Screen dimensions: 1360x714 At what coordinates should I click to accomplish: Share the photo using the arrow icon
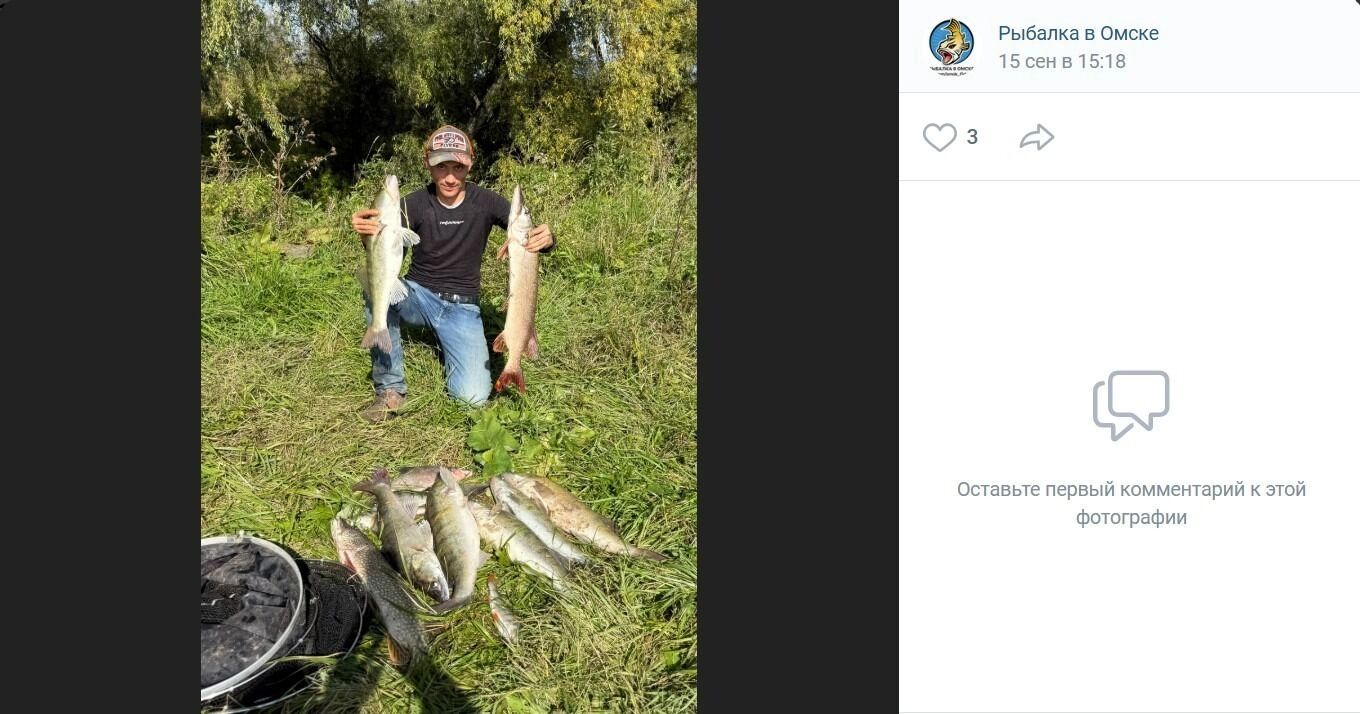(x=1037, y=137)
